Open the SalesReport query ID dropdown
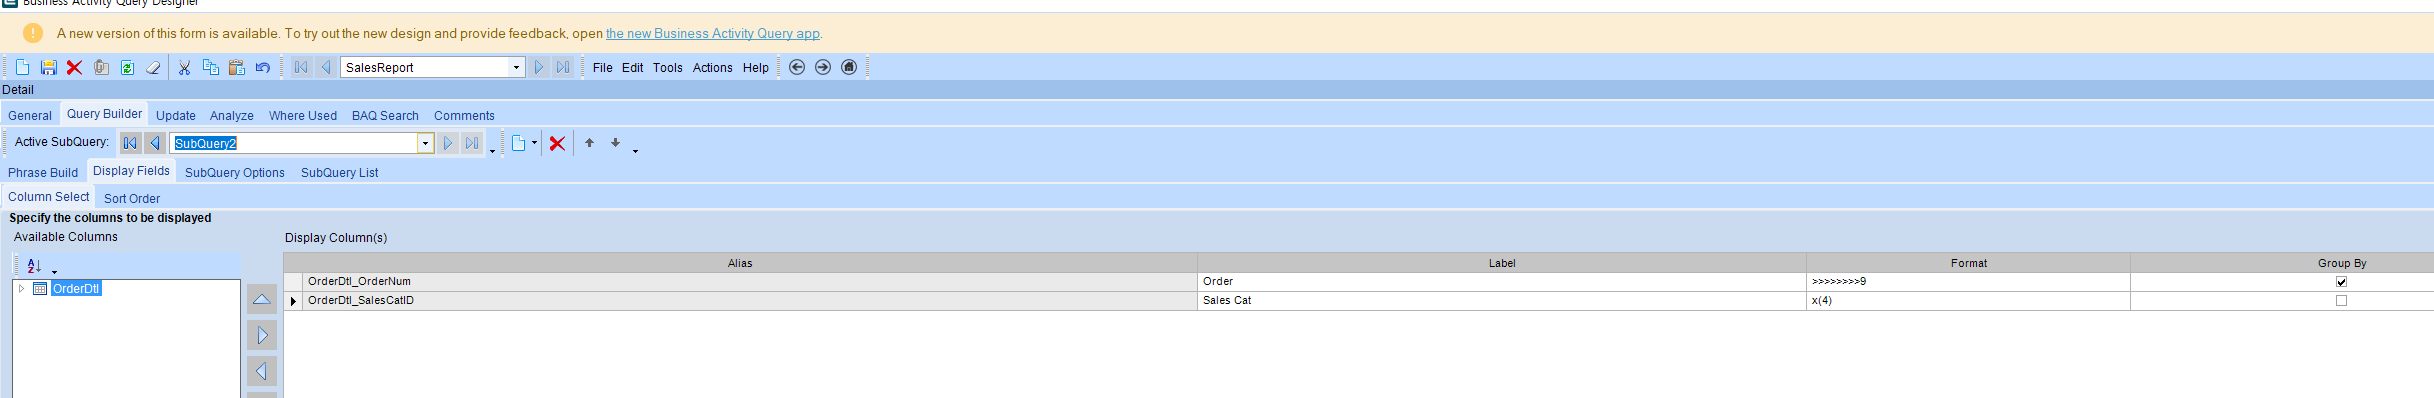 point(516,67)
